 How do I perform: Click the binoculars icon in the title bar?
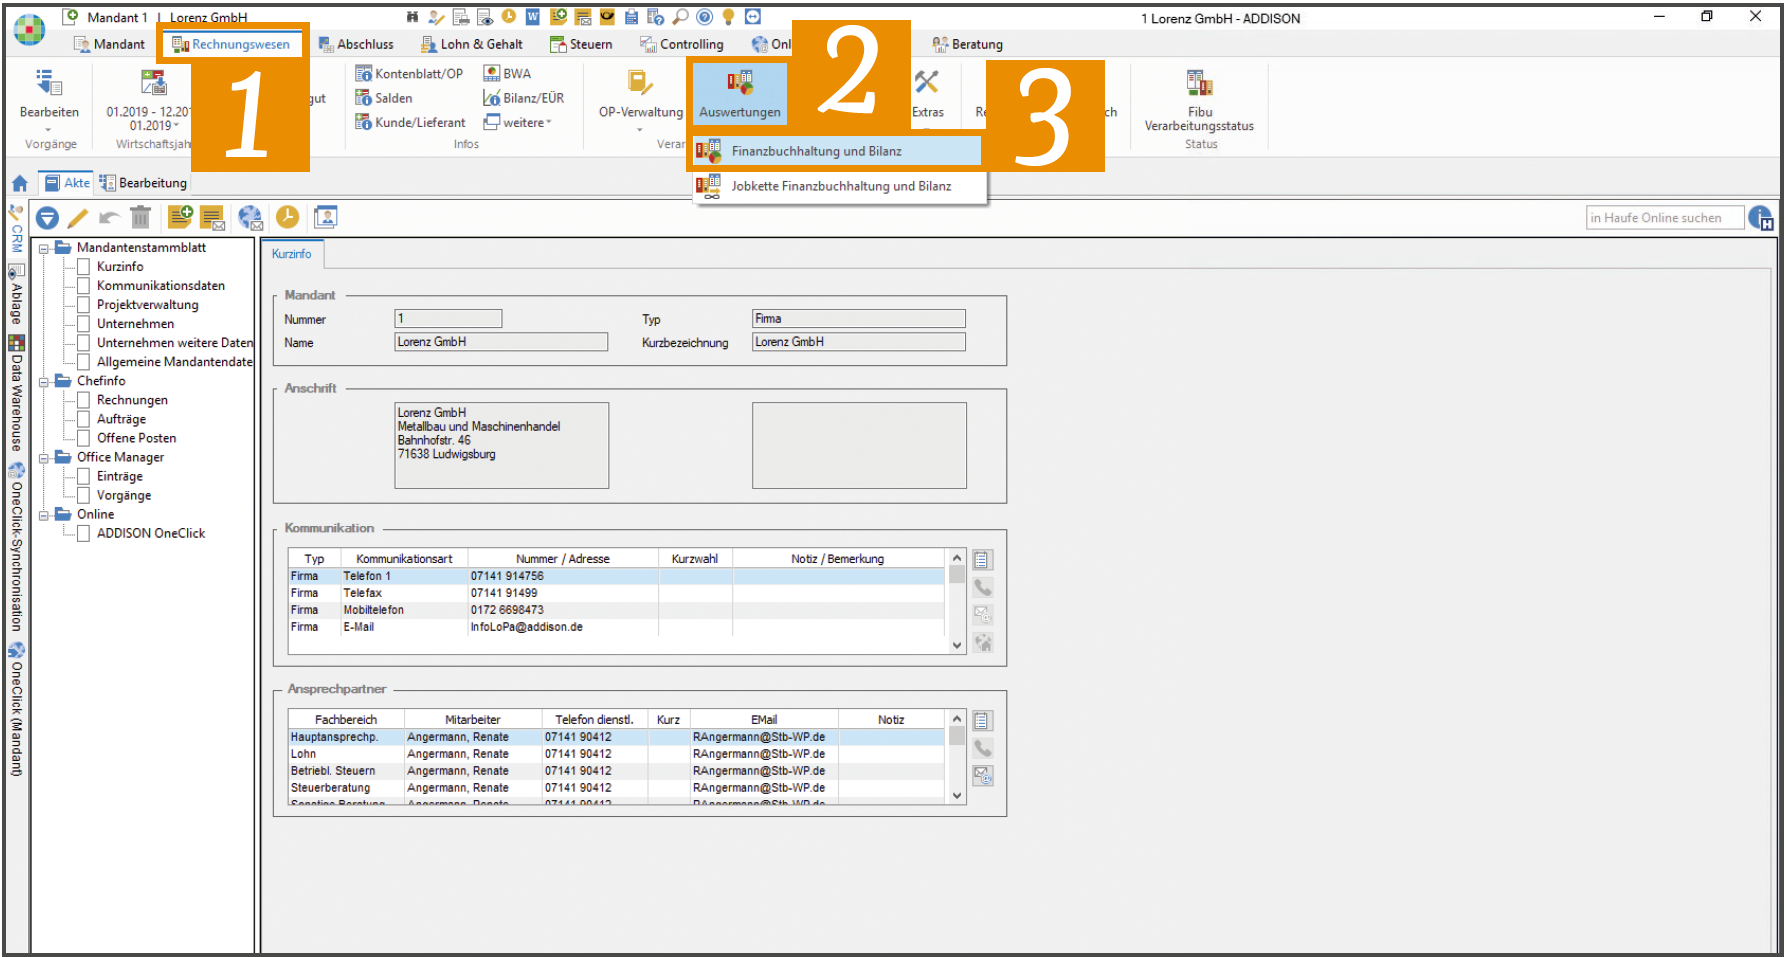[412, 17]
